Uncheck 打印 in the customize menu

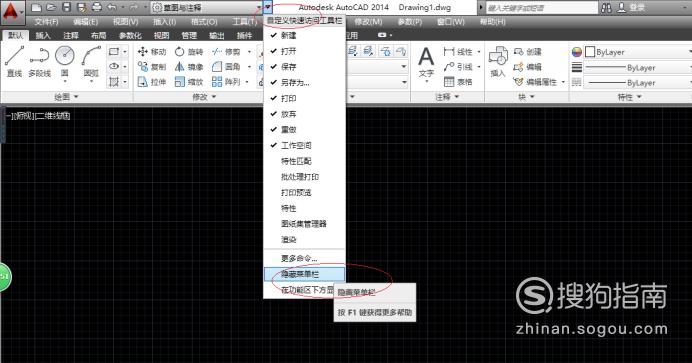[304, 98]
